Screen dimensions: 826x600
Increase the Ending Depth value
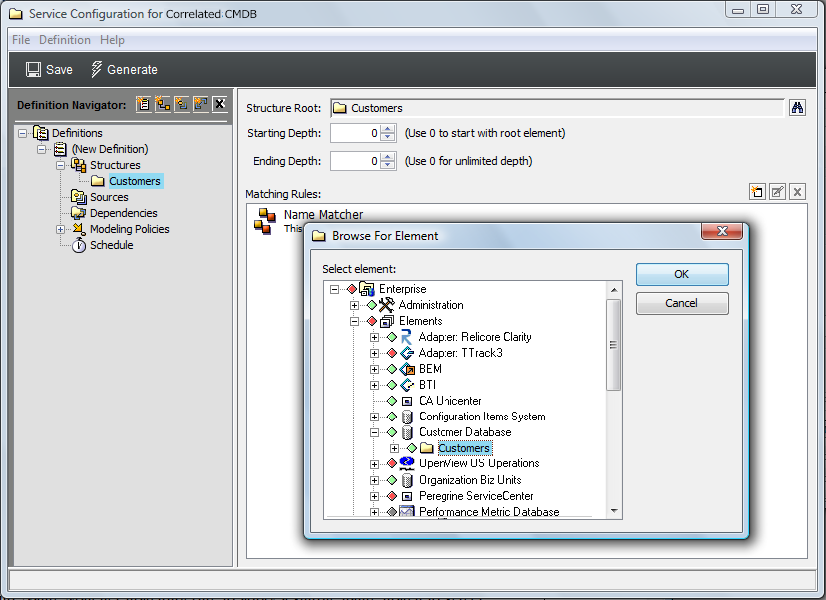point(388,157)
